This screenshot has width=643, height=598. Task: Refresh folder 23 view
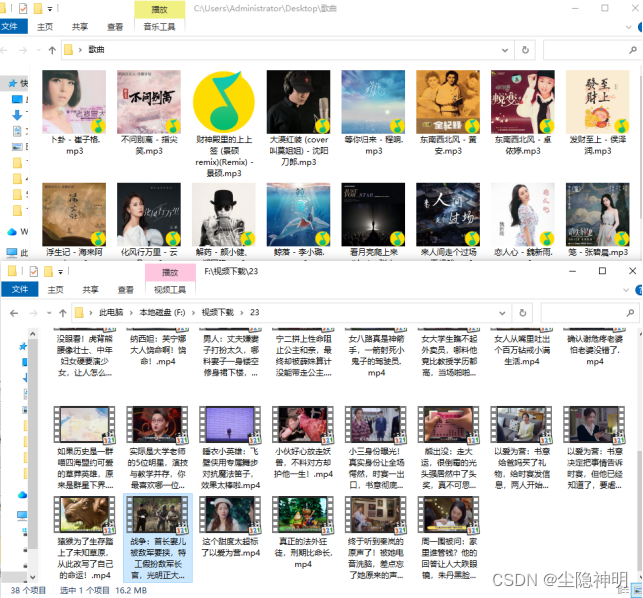523,313
